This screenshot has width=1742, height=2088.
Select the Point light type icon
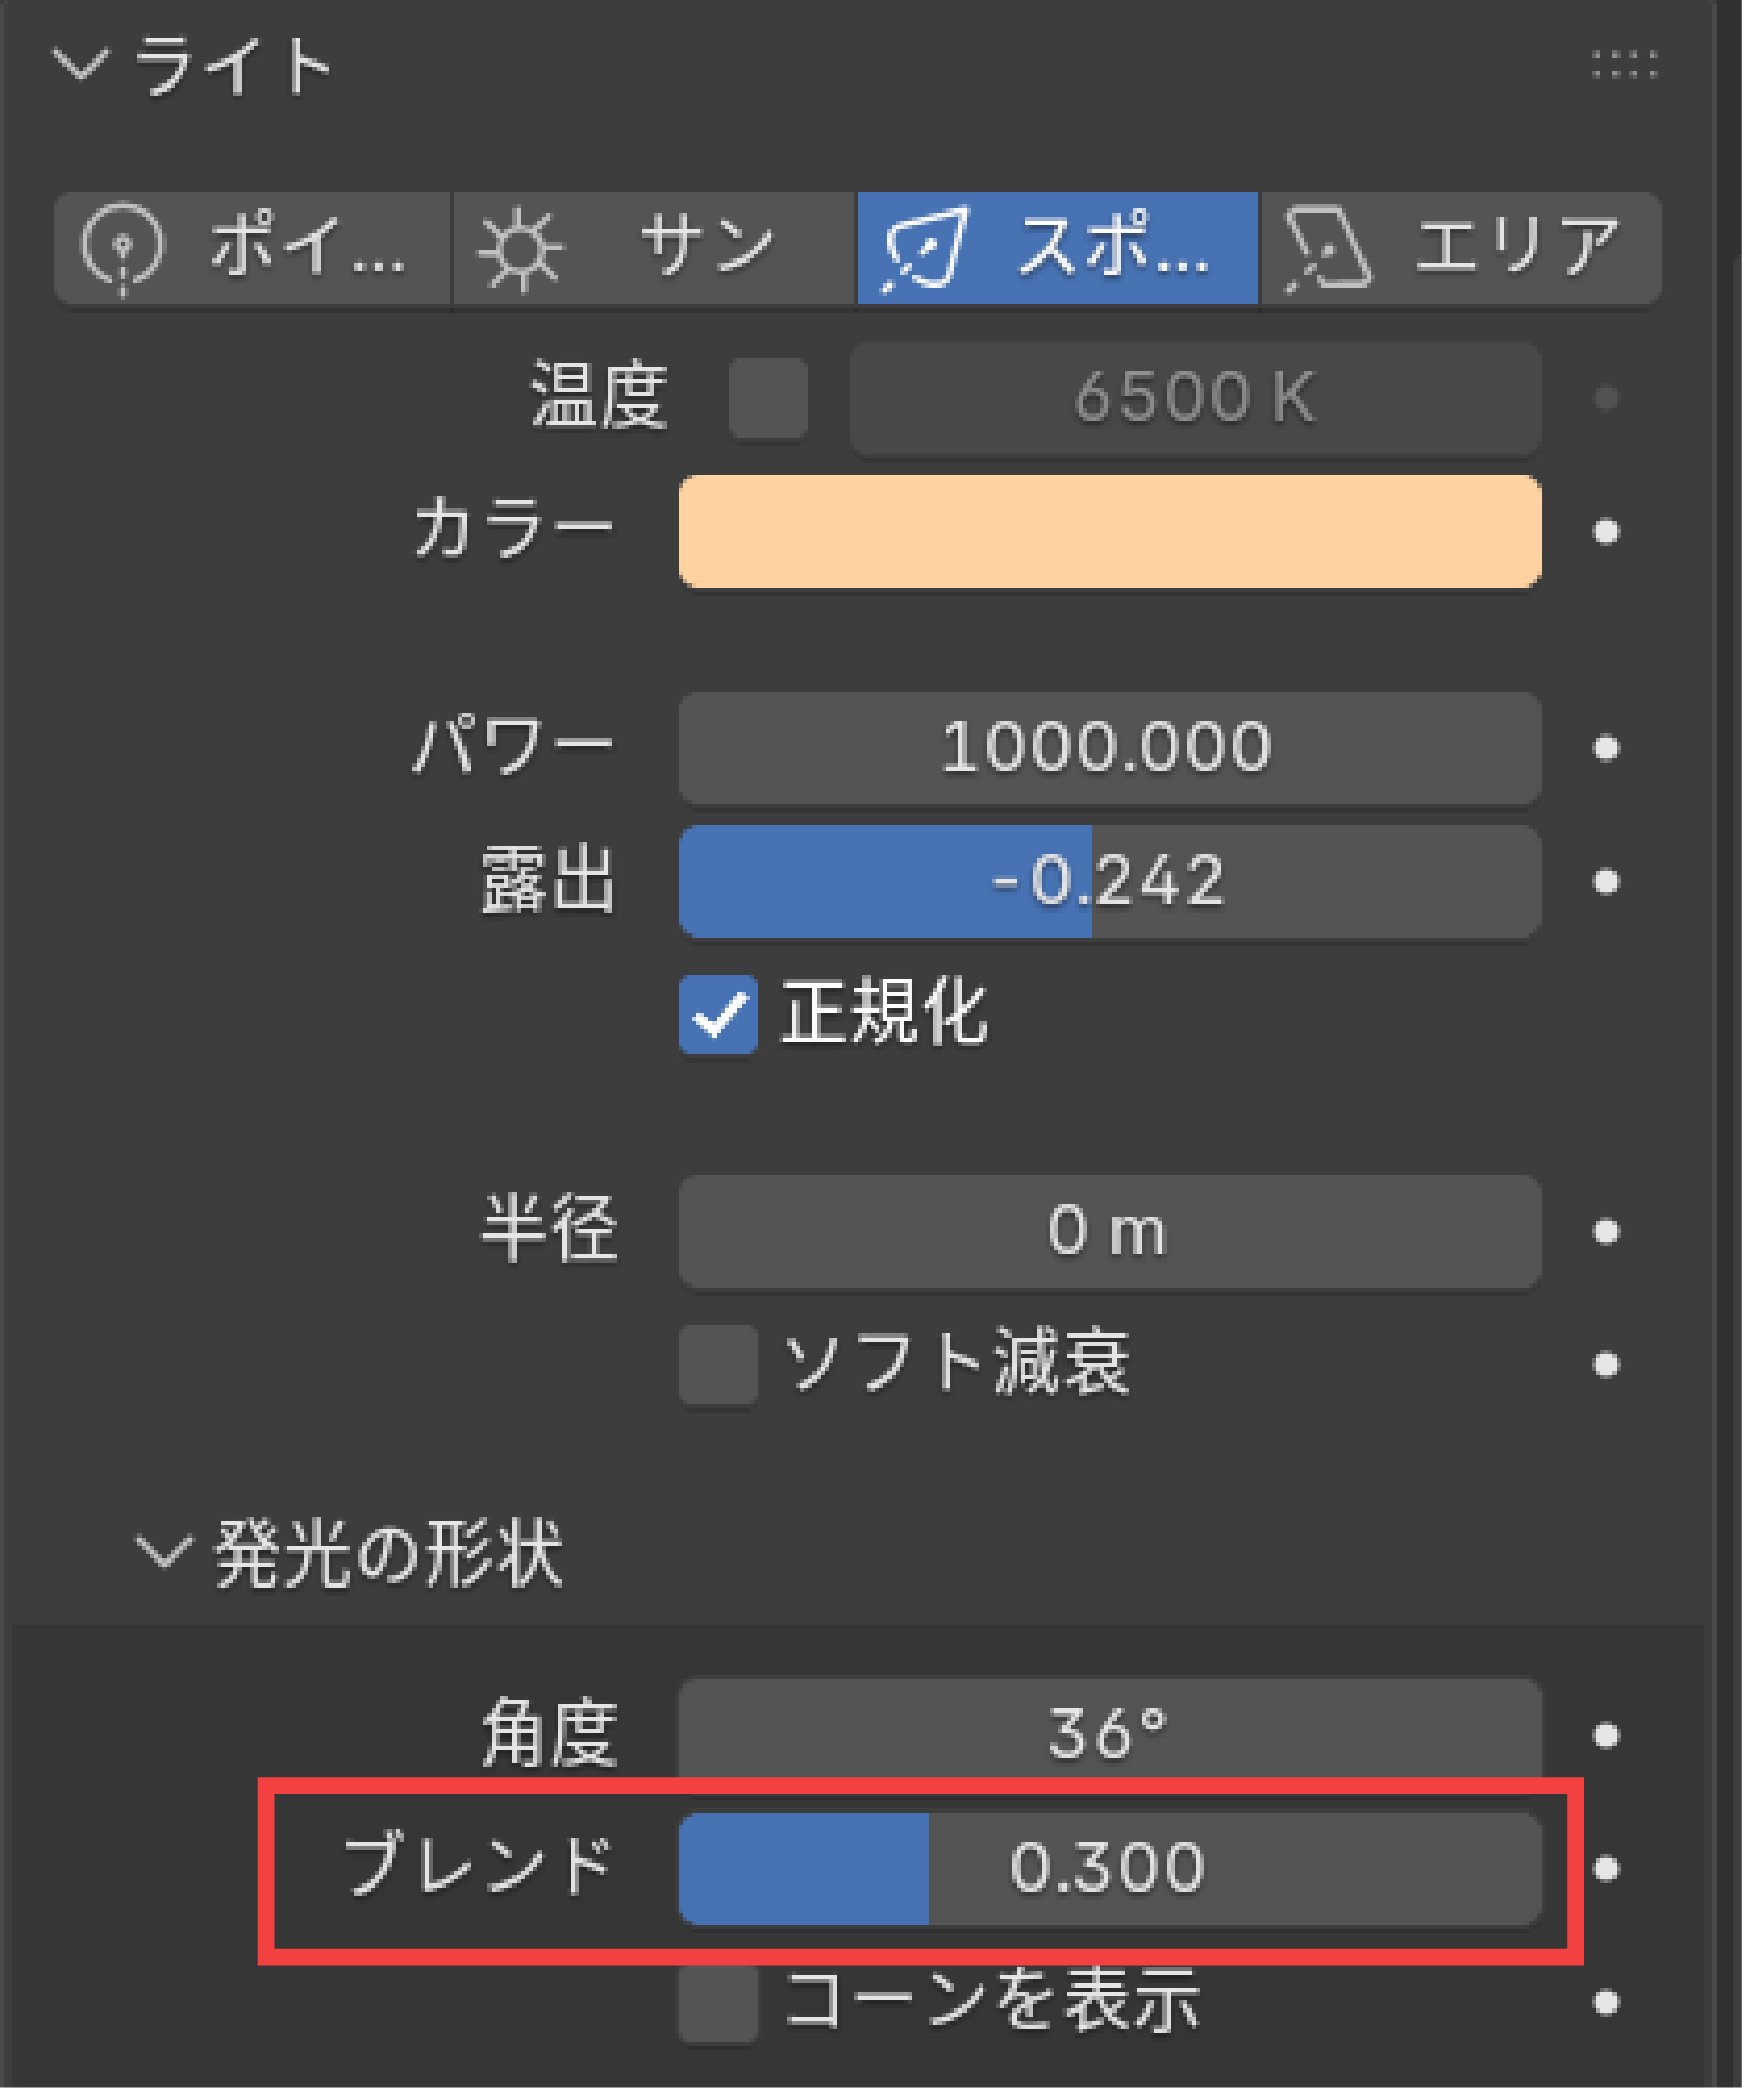point(122,247)
